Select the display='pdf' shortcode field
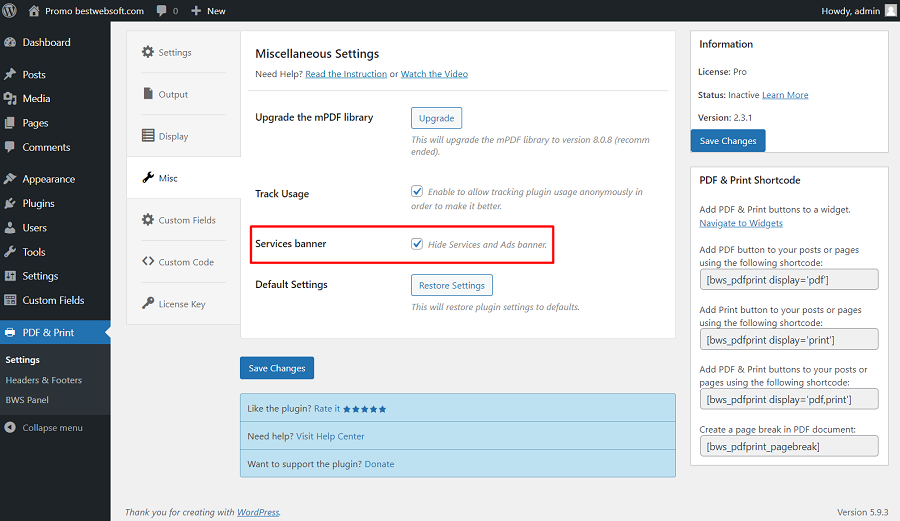Screen dimensions: 900x521 click(x=789, y=280)
